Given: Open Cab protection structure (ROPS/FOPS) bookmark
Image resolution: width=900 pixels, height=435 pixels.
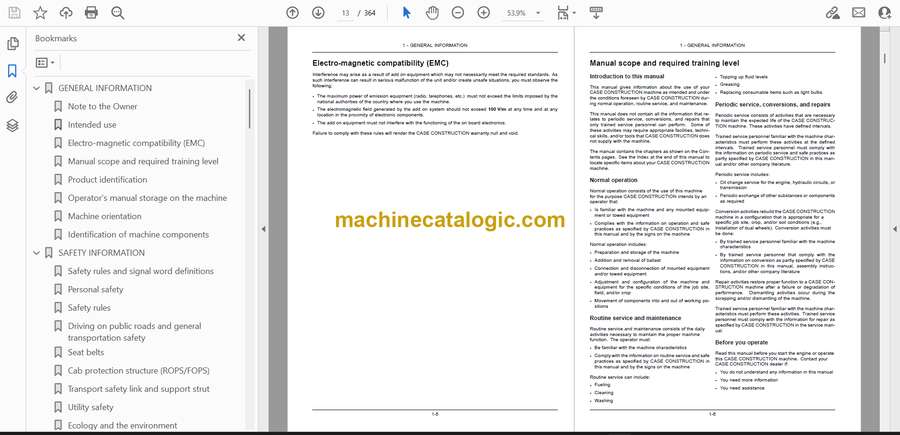Looking at the screenshot, I should pyautogui.click(x=138, y=371).
